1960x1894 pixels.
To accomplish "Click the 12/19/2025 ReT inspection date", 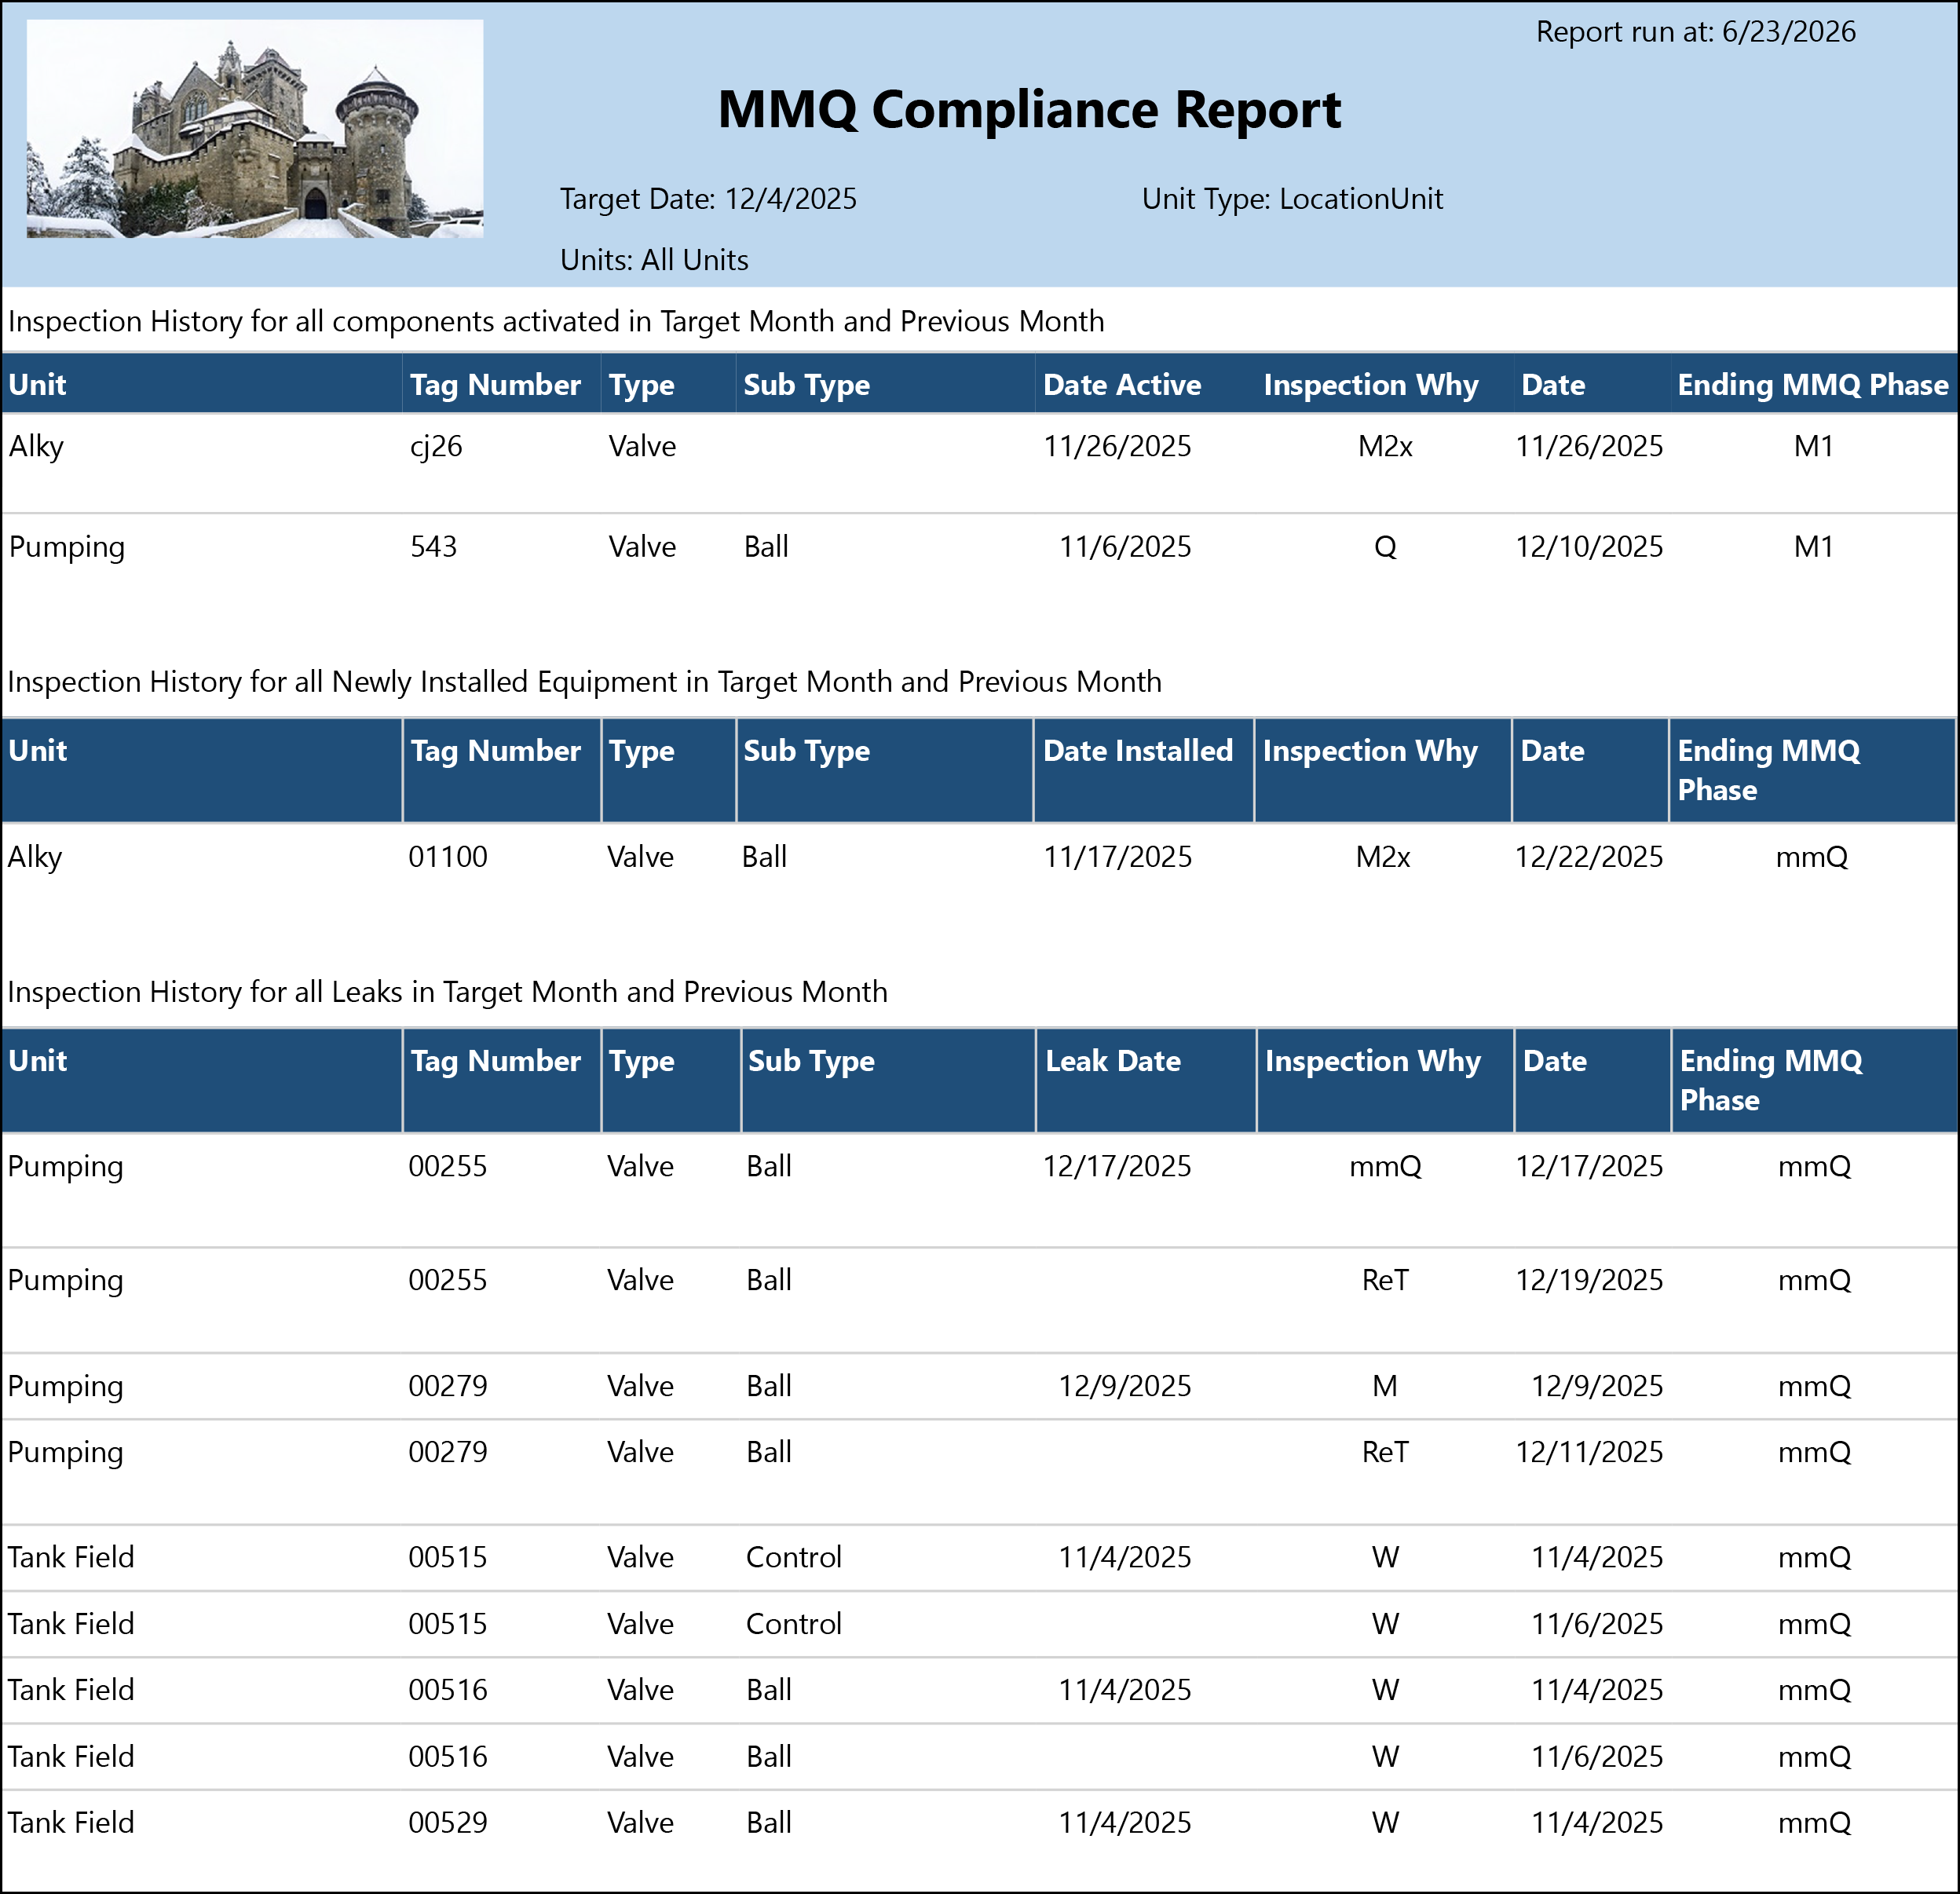I will [1589, 1280].
